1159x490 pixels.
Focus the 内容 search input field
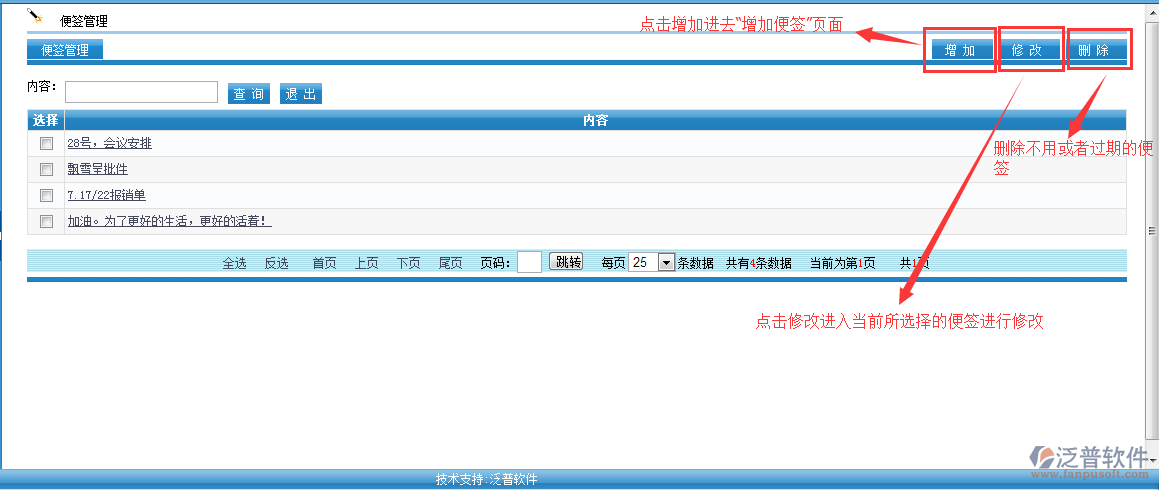coord(141,92)
